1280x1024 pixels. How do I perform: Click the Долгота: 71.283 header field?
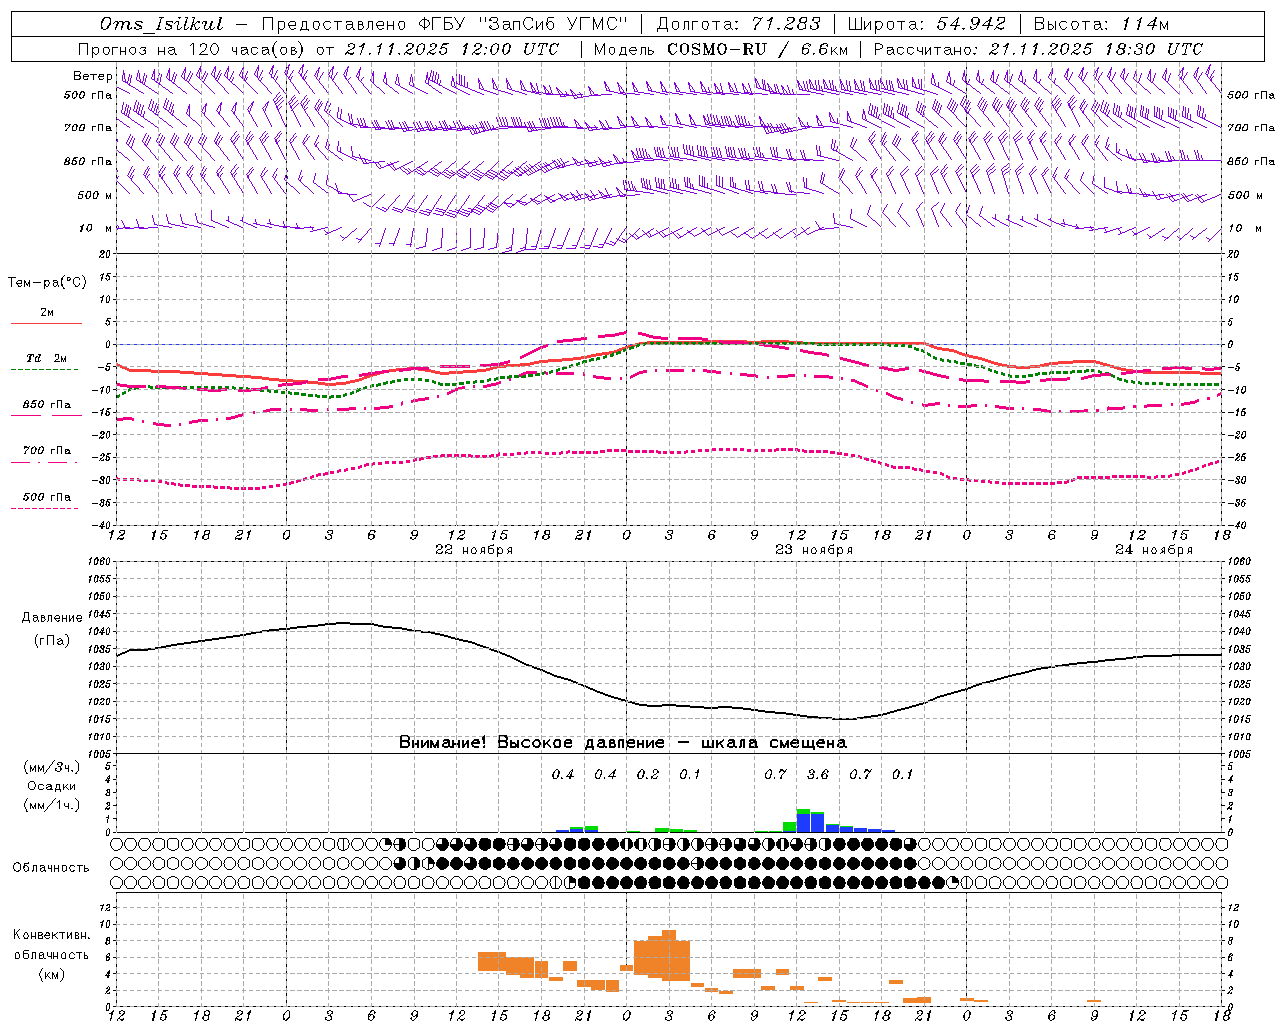click(x=738, y=24)
